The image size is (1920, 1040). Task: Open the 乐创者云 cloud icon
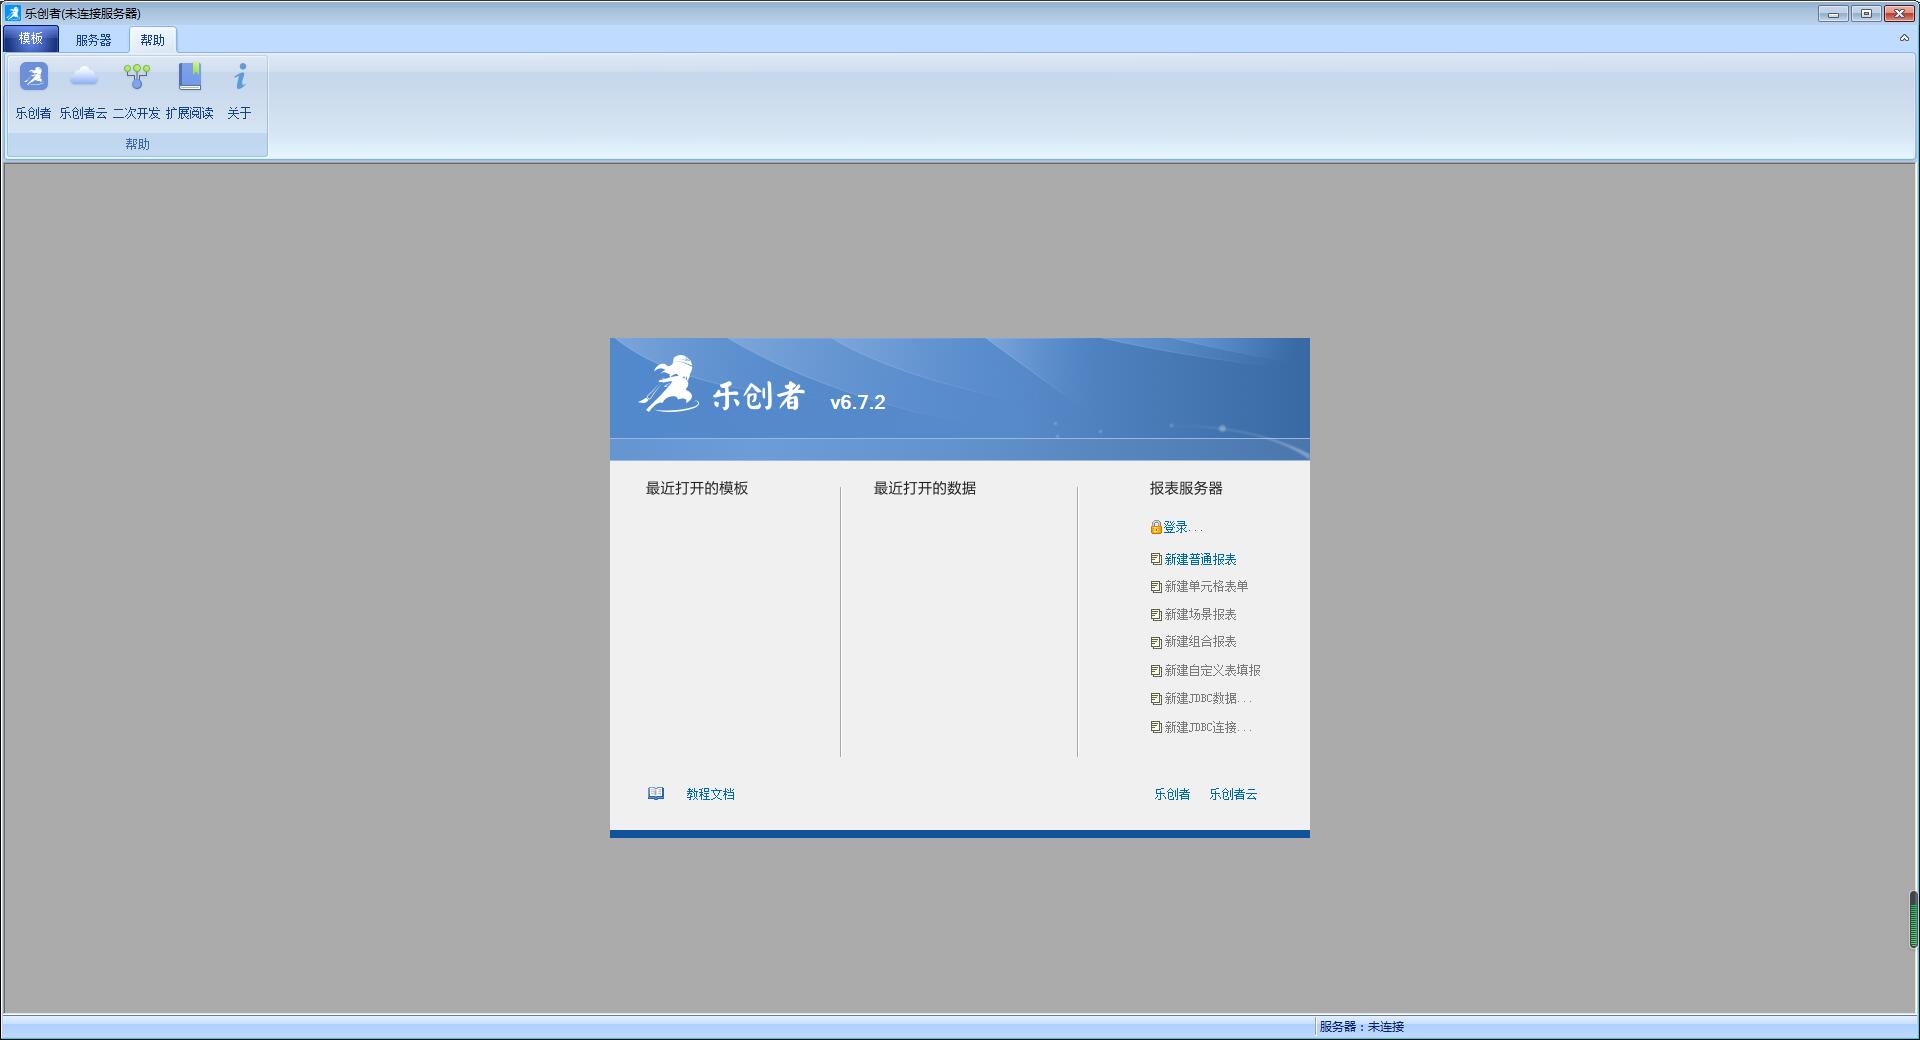click(83, 78)
